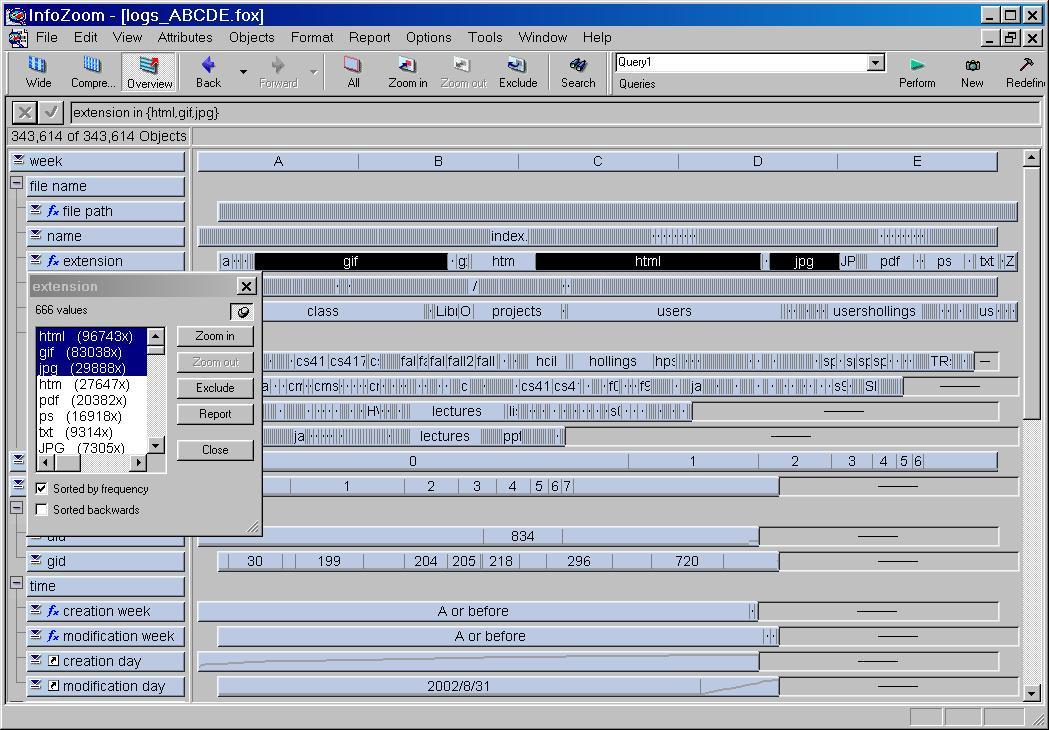Screen dimensions: 1049x730
Task: Open the Report menu
Action: click(369, 37)
